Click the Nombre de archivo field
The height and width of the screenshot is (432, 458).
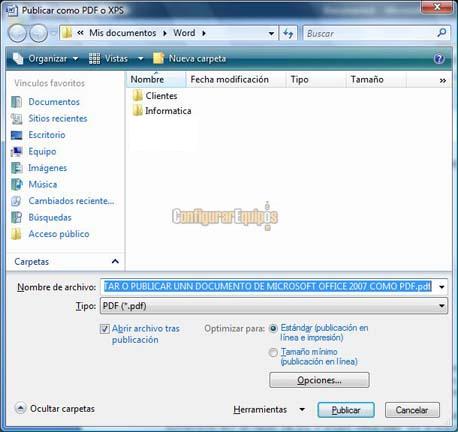click(274, 287)
